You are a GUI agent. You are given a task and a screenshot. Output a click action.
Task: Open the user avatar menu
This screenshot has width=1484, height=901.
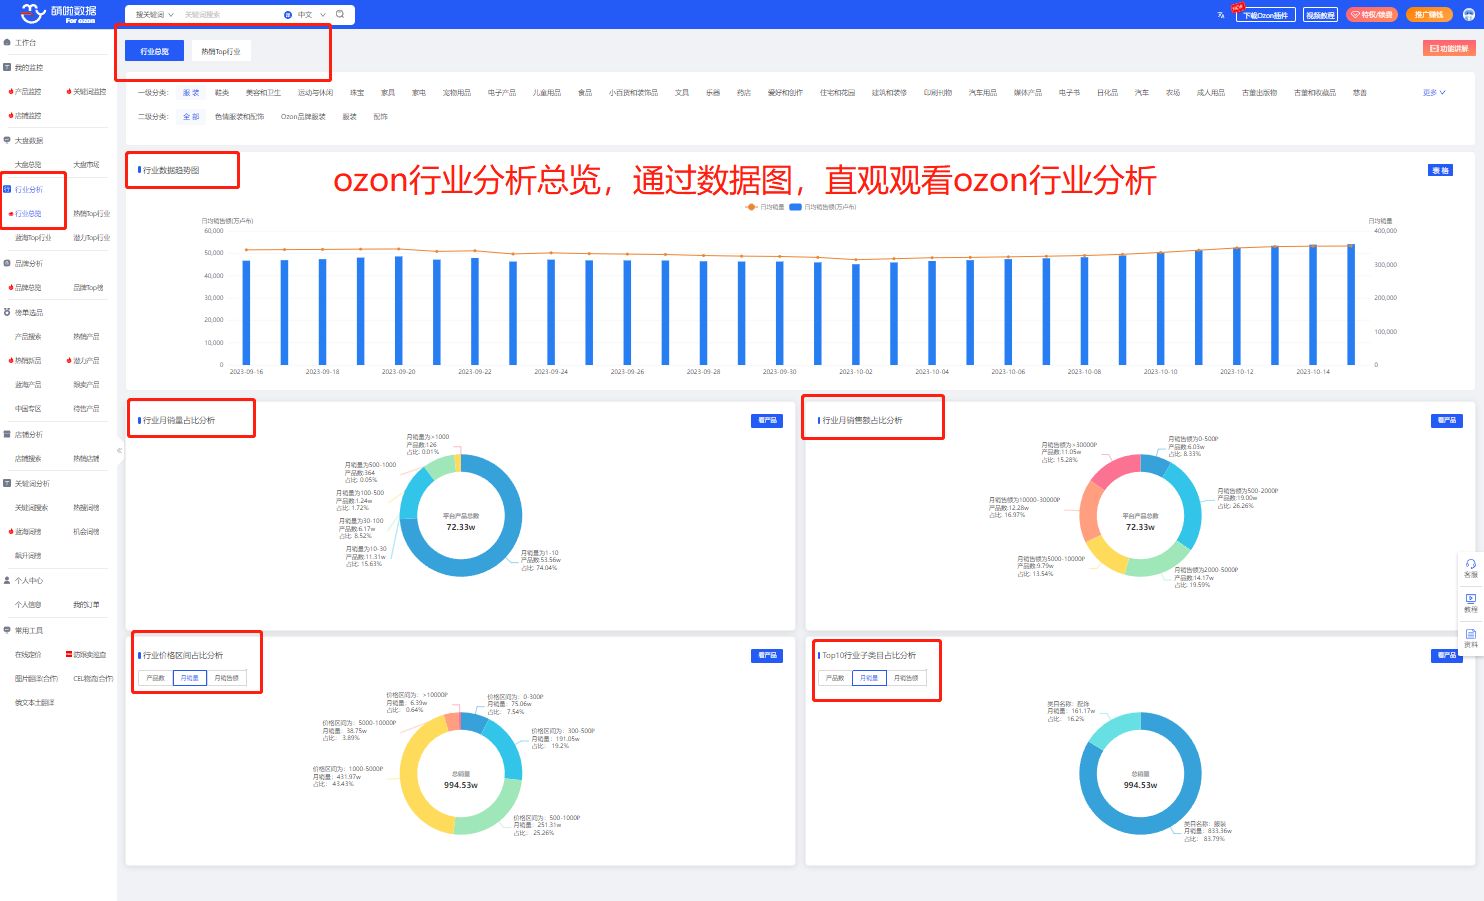click(1468, 15)
